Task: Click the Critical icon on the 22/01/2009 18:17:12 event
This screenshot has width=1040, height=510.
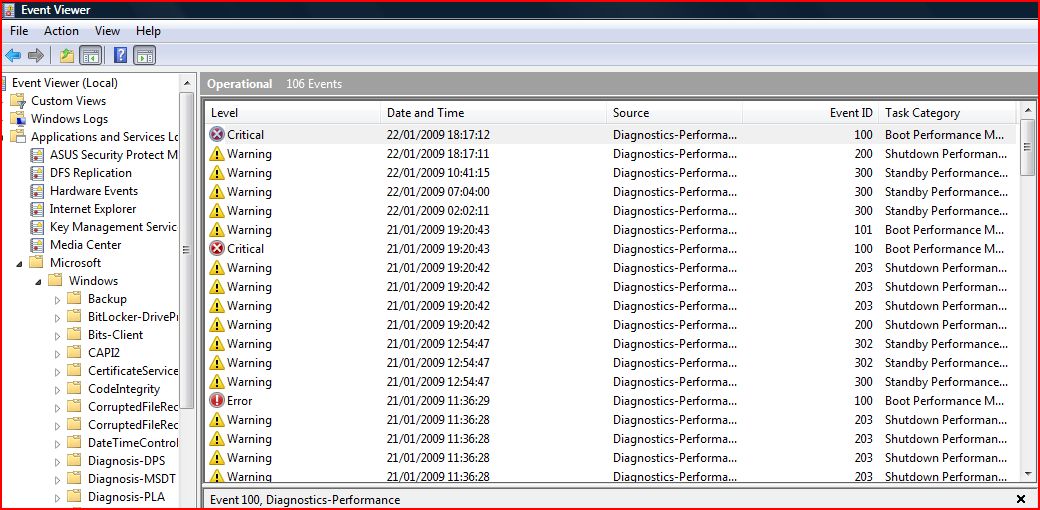Action: pyautogui.click(x=217, y=135)
